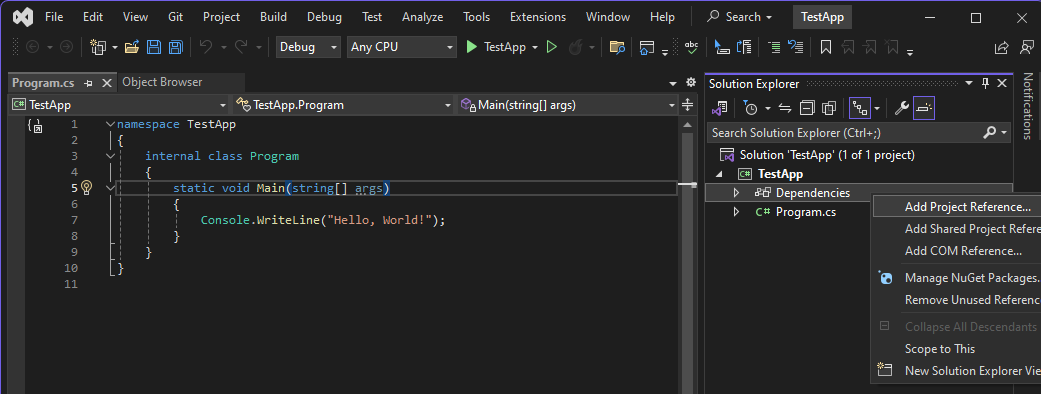The image size is (1041, 394).
Task: Click the Pending Changes Filter clock icon
Action: coord(750,108)
